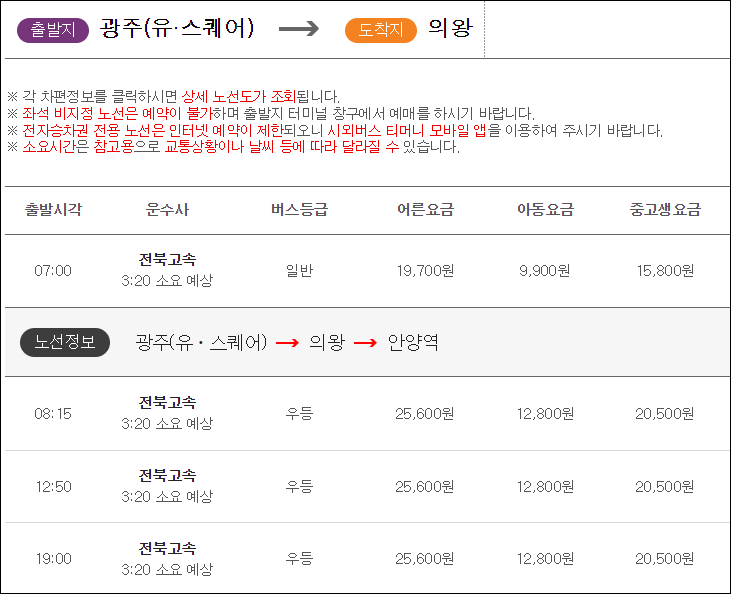Click red text 좌석 비지정 노선은 예약이 불가
This screenshot has width=731, height=594.
click(117, 113)
